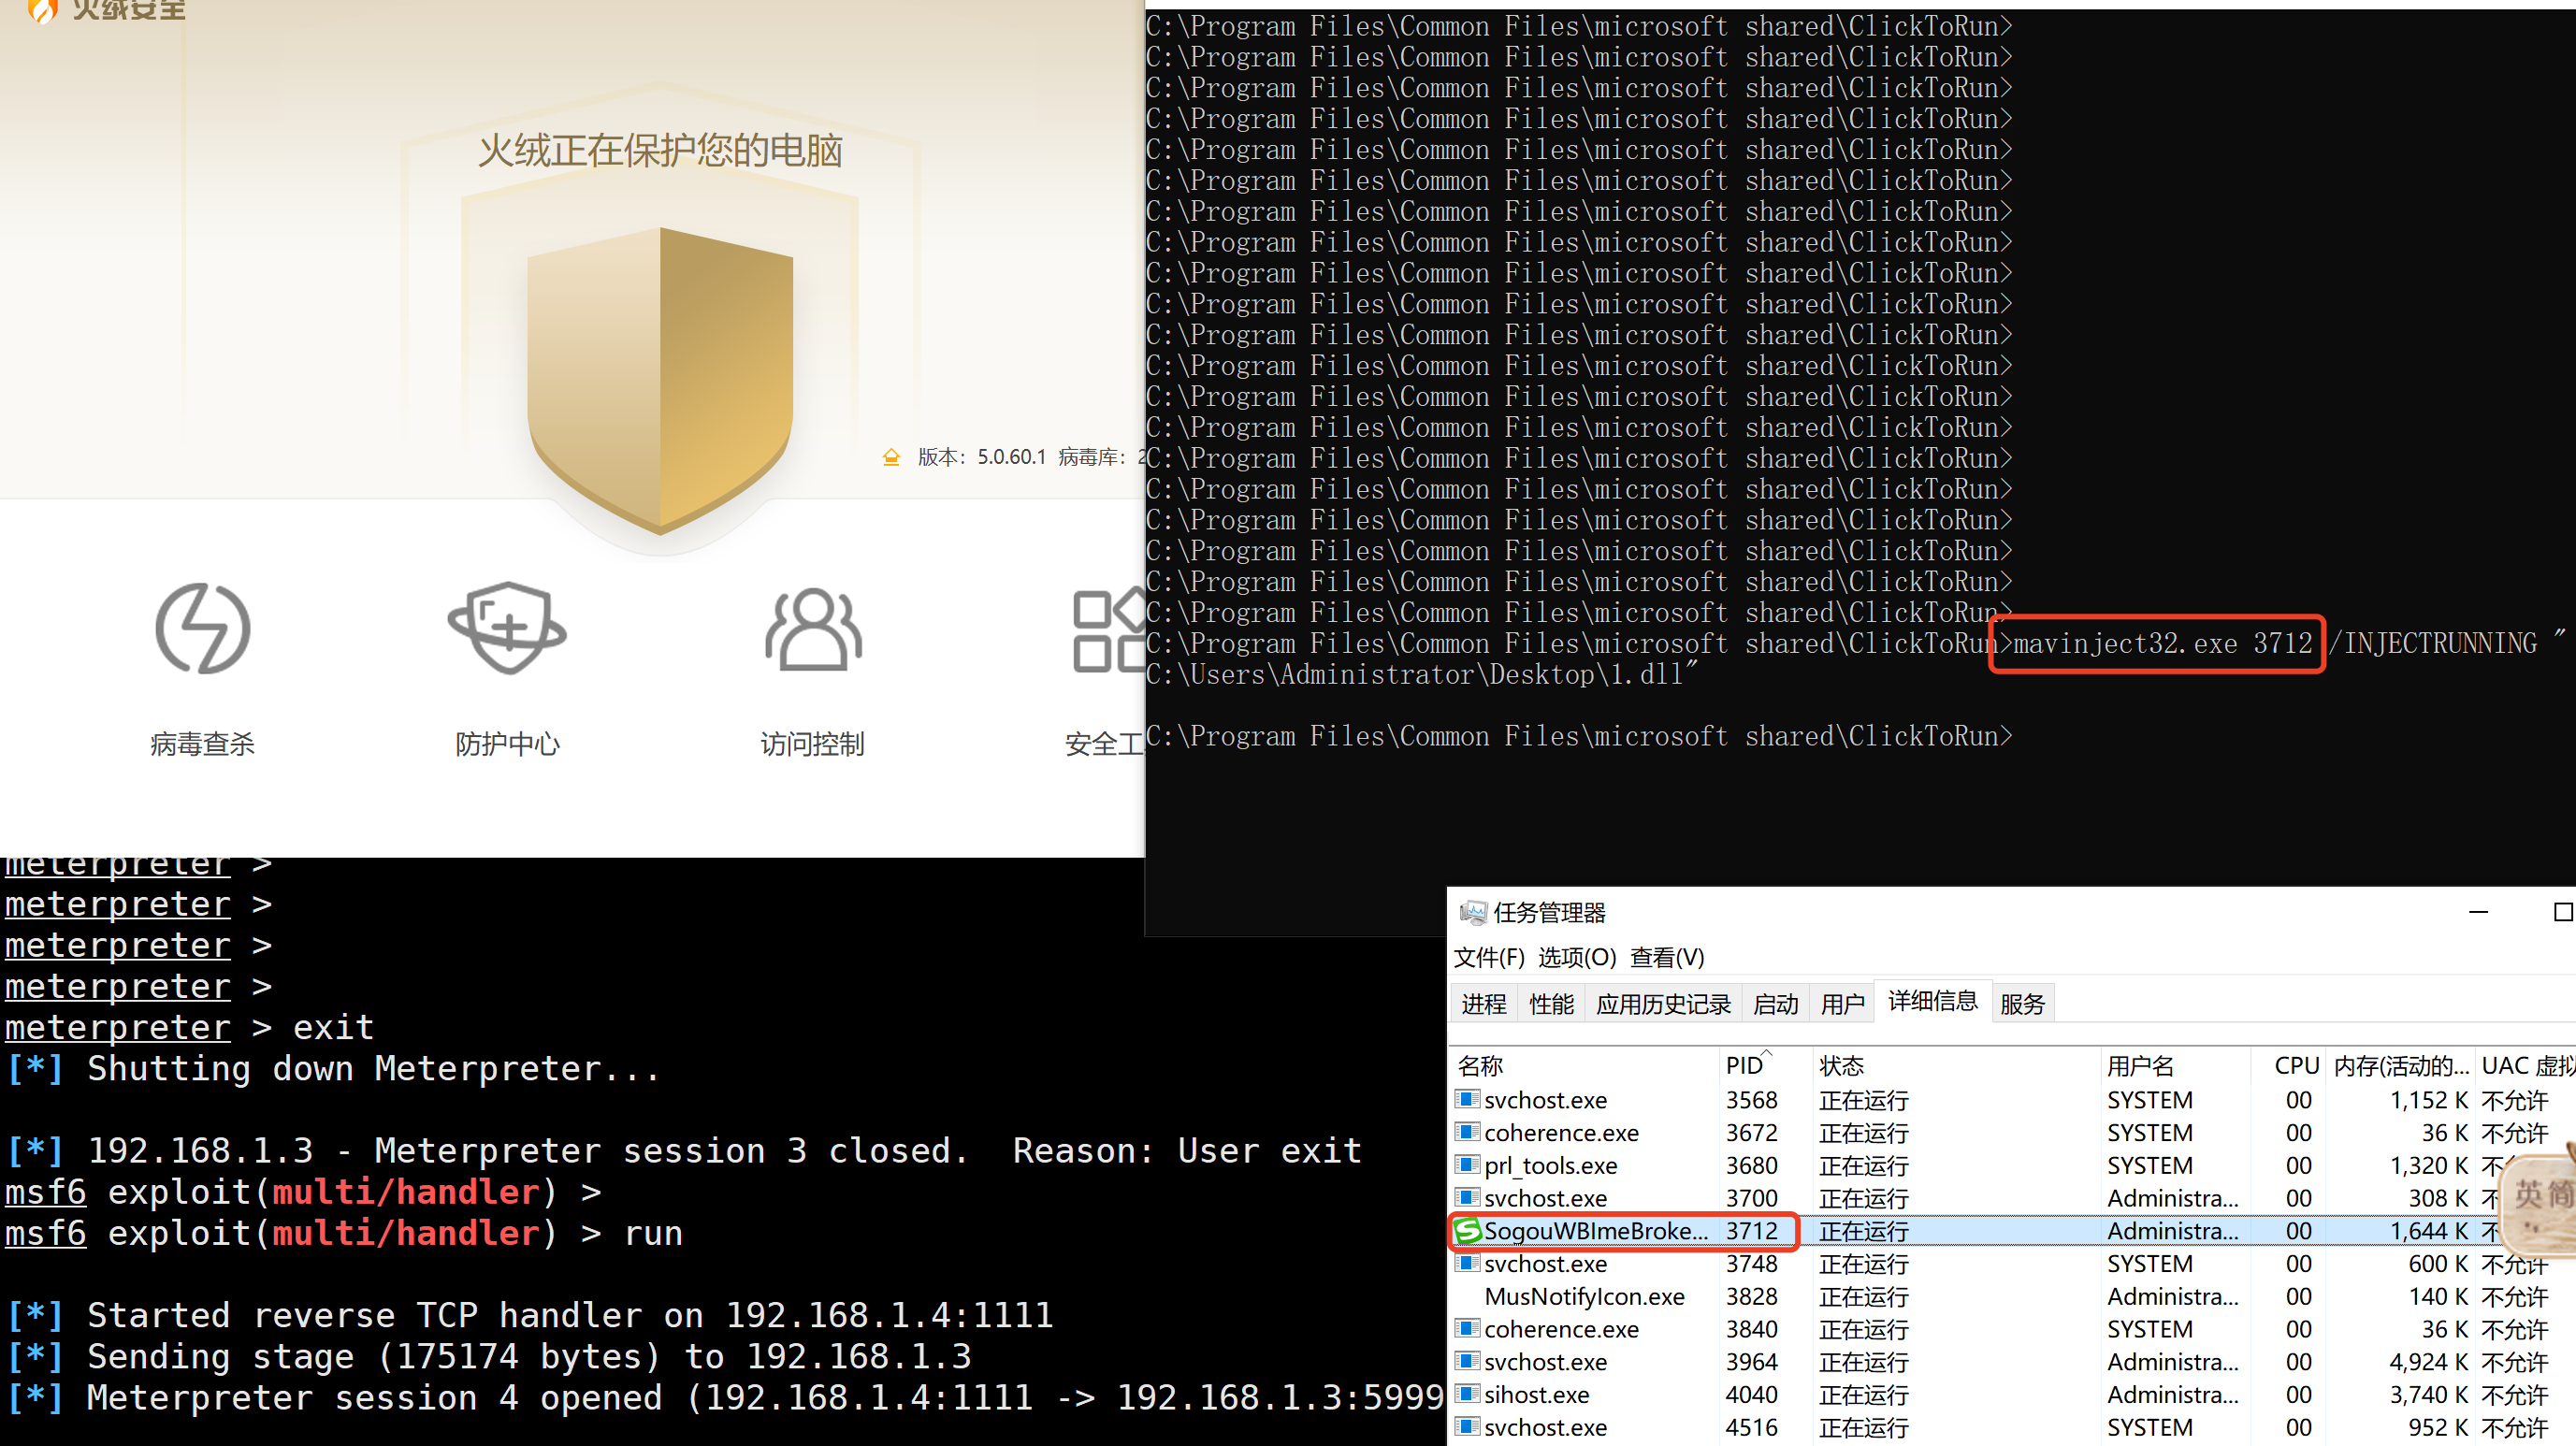
Task: Open the 选项(O) menu in Task Manager
Action: [x=1577, y=957]
